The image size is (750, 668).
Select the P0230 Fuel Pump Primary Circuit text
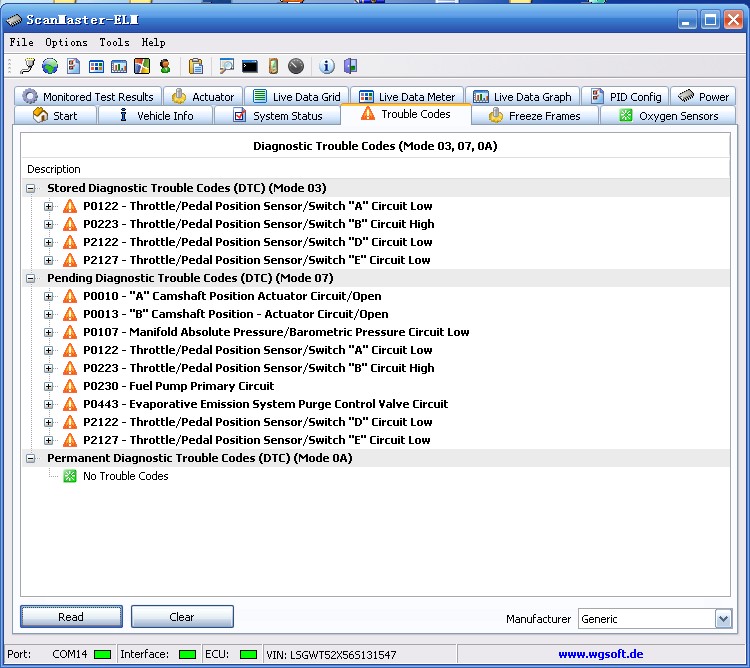178,386
